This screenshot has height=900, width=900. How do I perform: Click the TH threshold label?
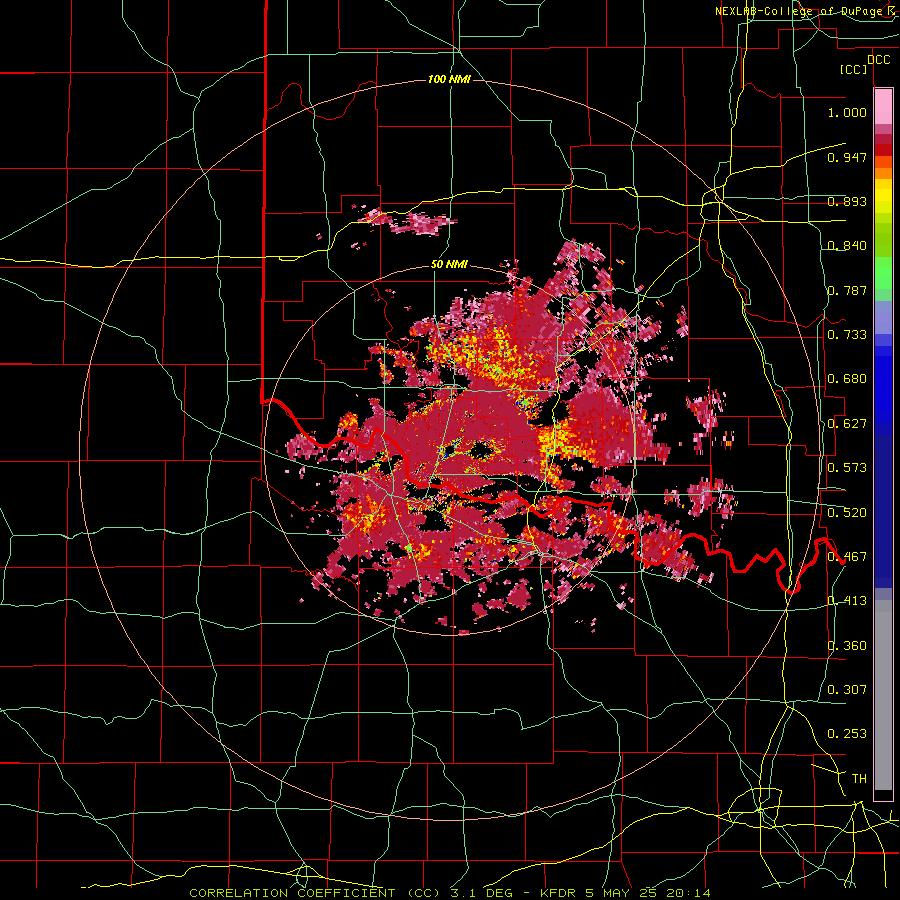(x=859, y=779)
